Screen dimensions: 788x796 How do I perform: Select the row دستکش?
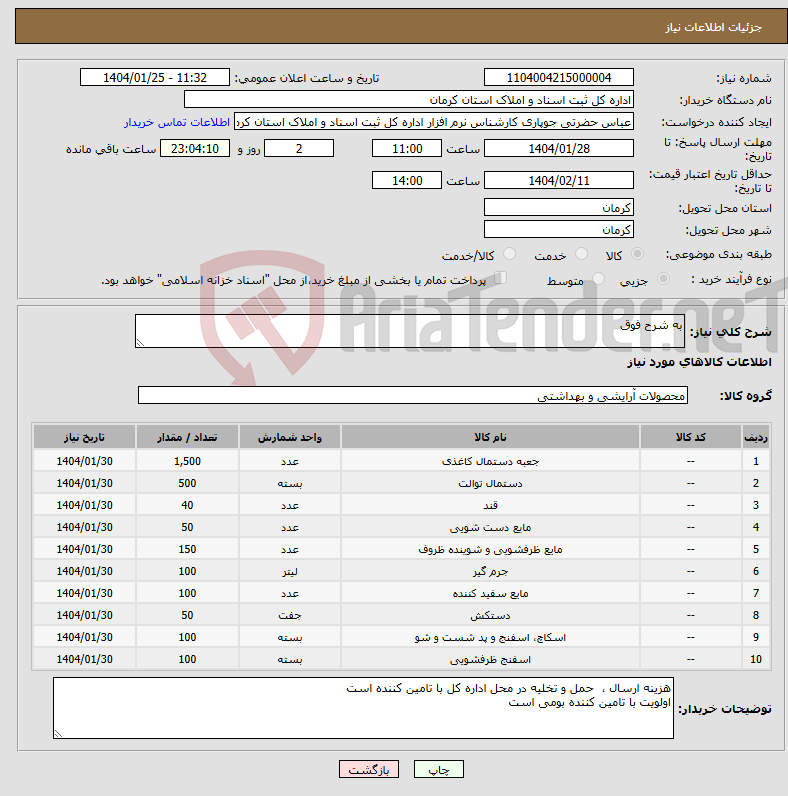coord(401,615)
